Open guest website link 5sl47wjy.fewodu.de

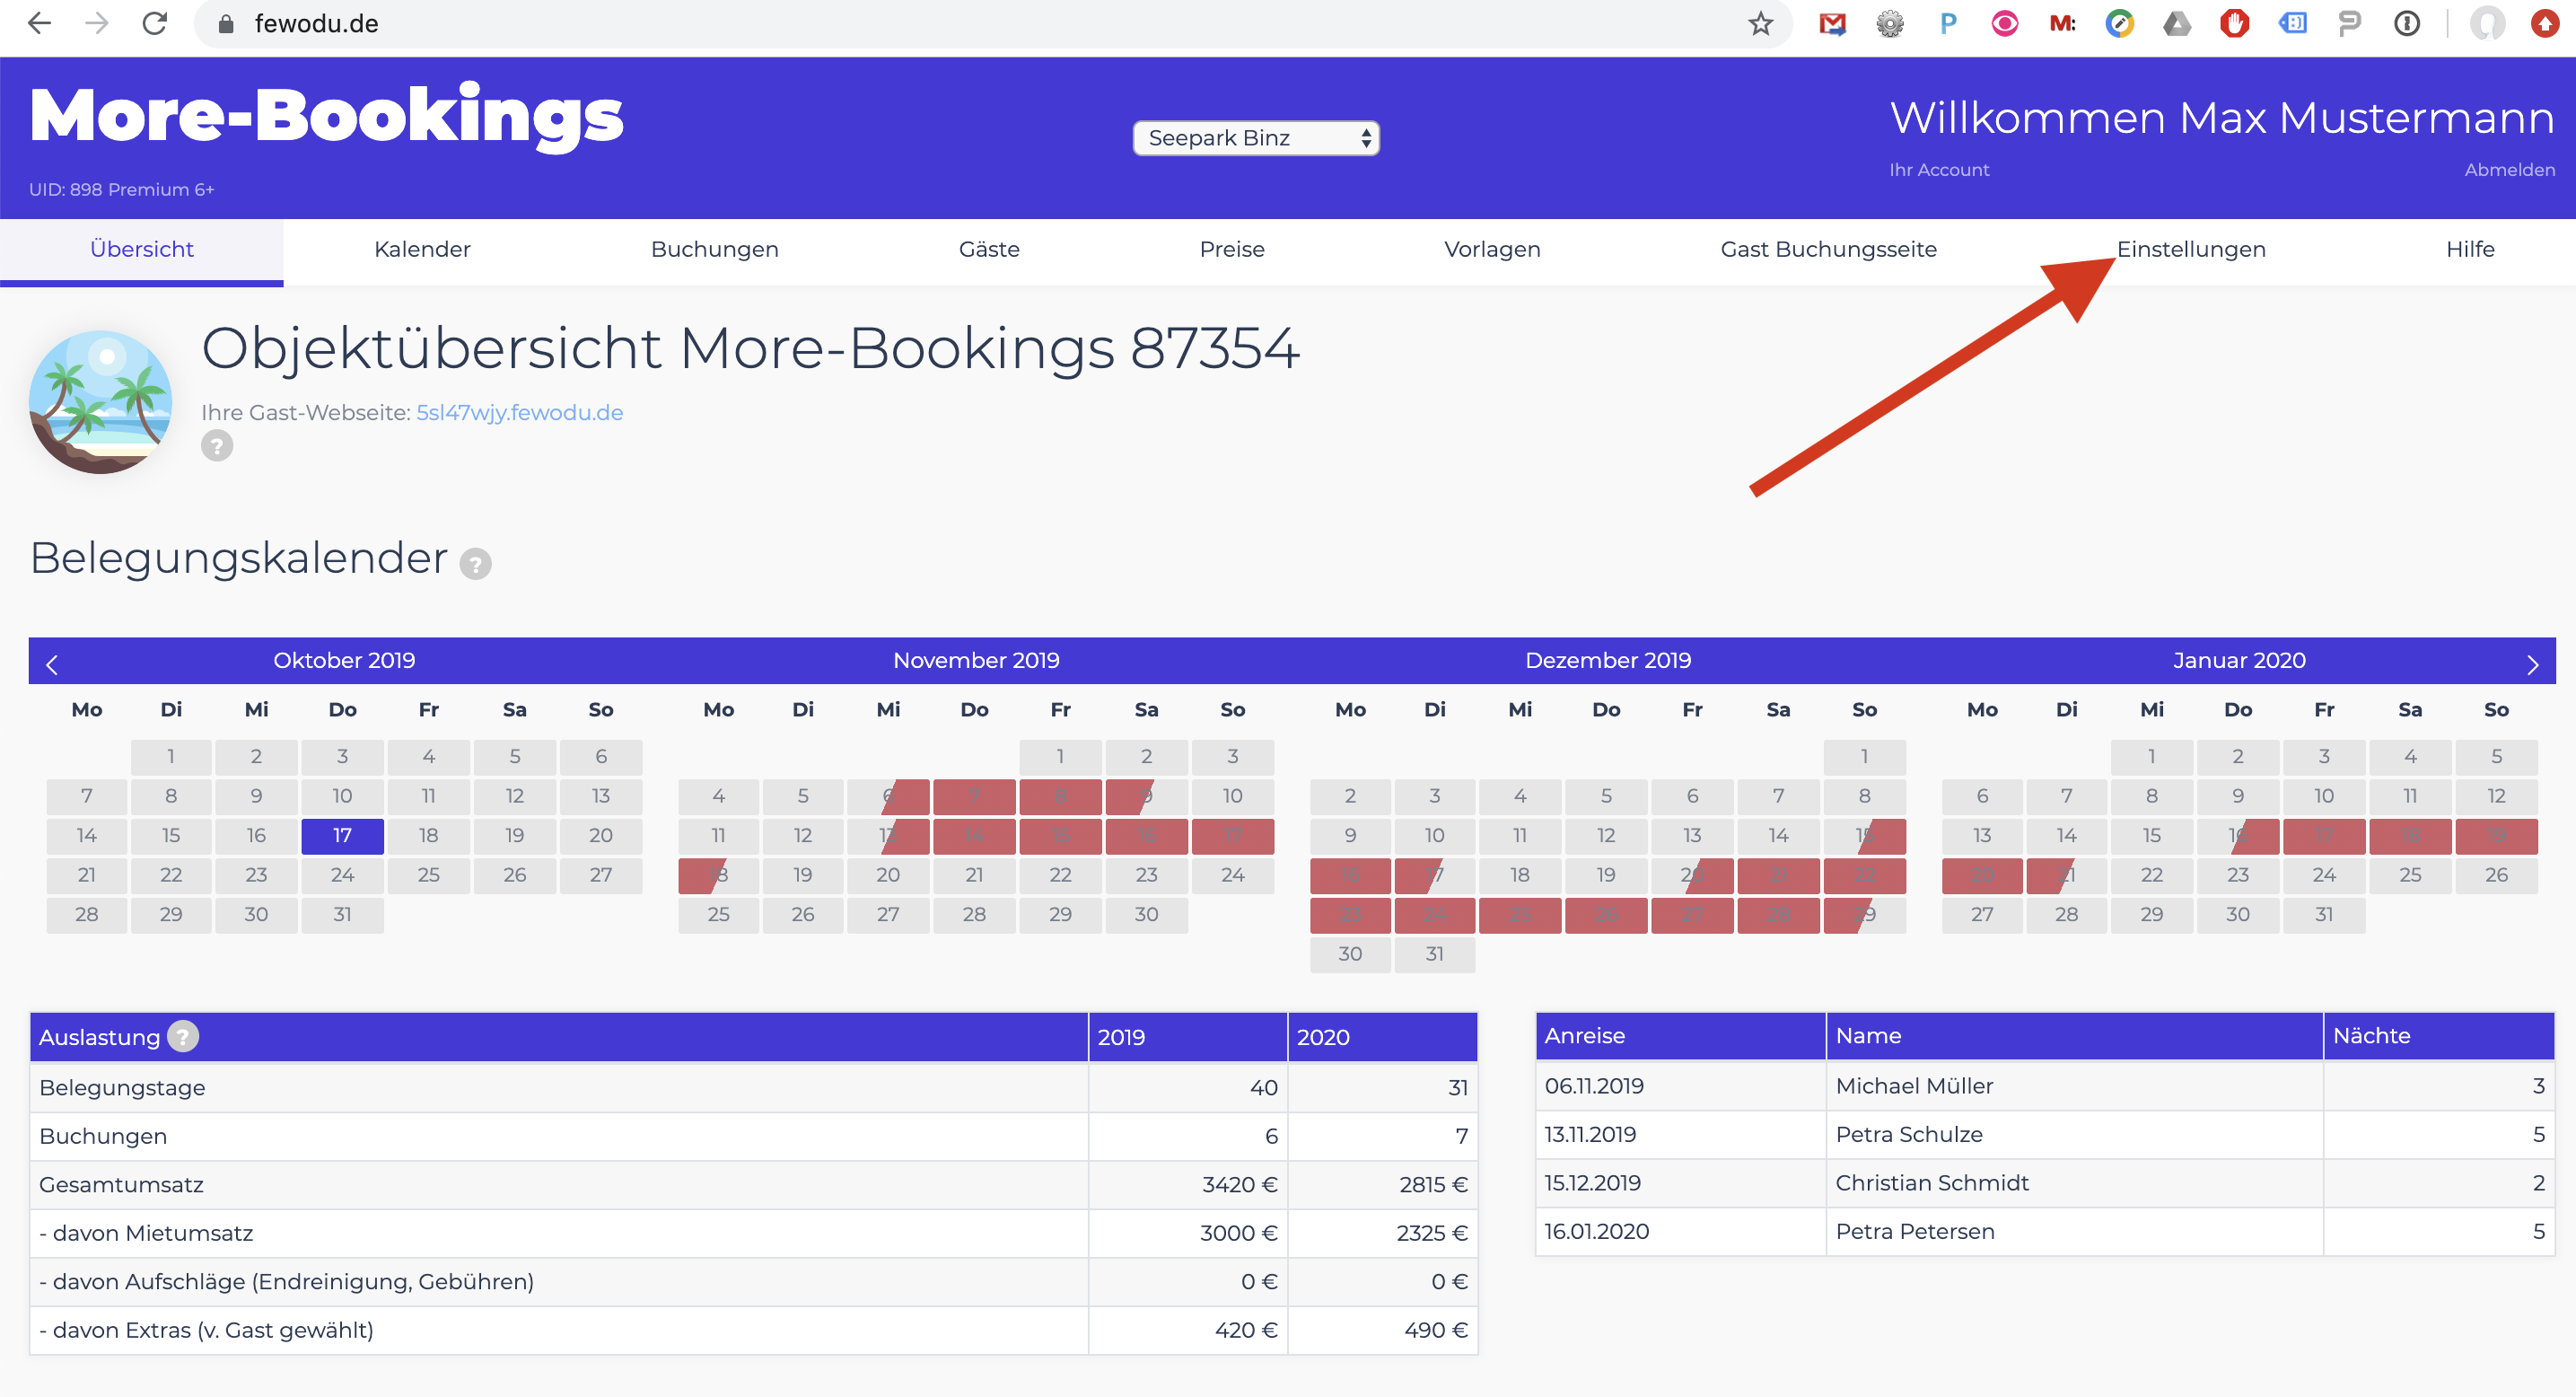(x=519, y=412)
